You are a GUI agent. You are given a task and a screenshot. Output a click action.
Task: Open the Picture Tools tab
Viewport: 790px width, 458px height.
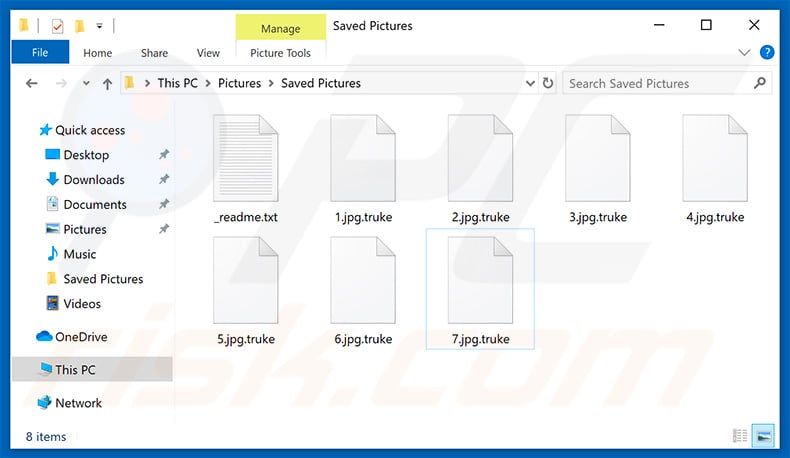point(280,53)
